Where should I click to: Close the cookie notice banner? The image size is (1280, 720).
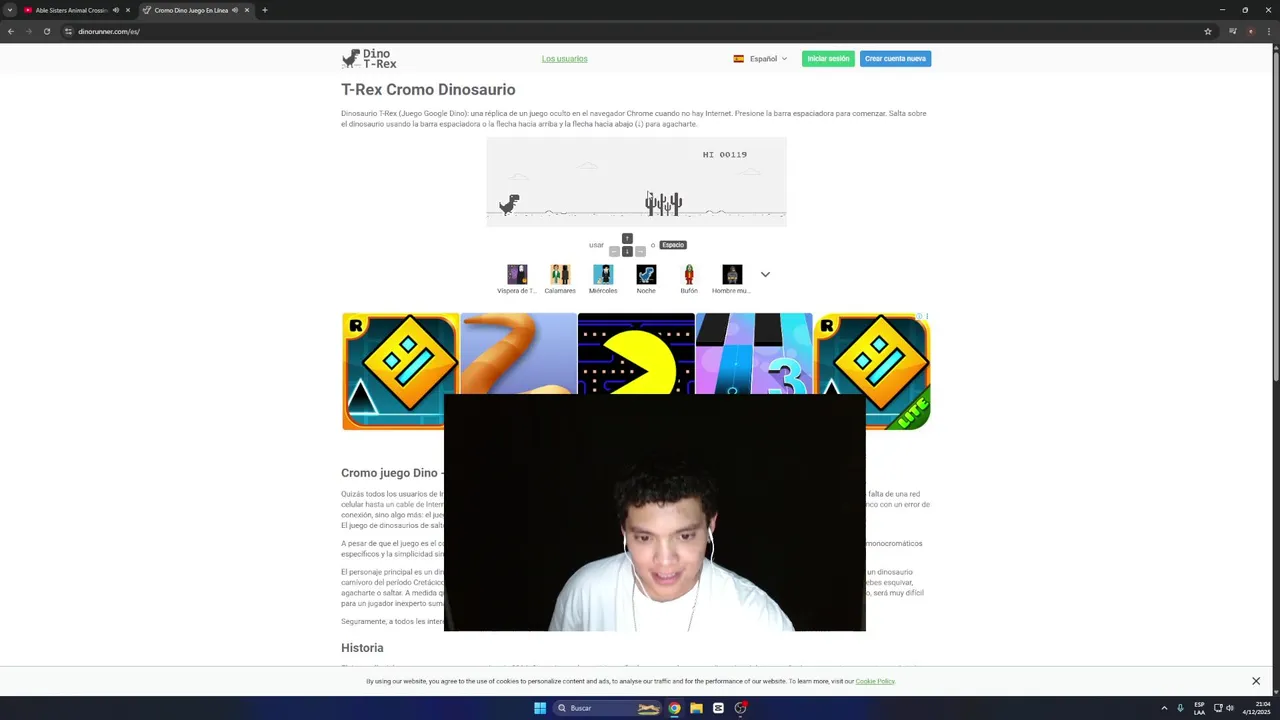1256,681
